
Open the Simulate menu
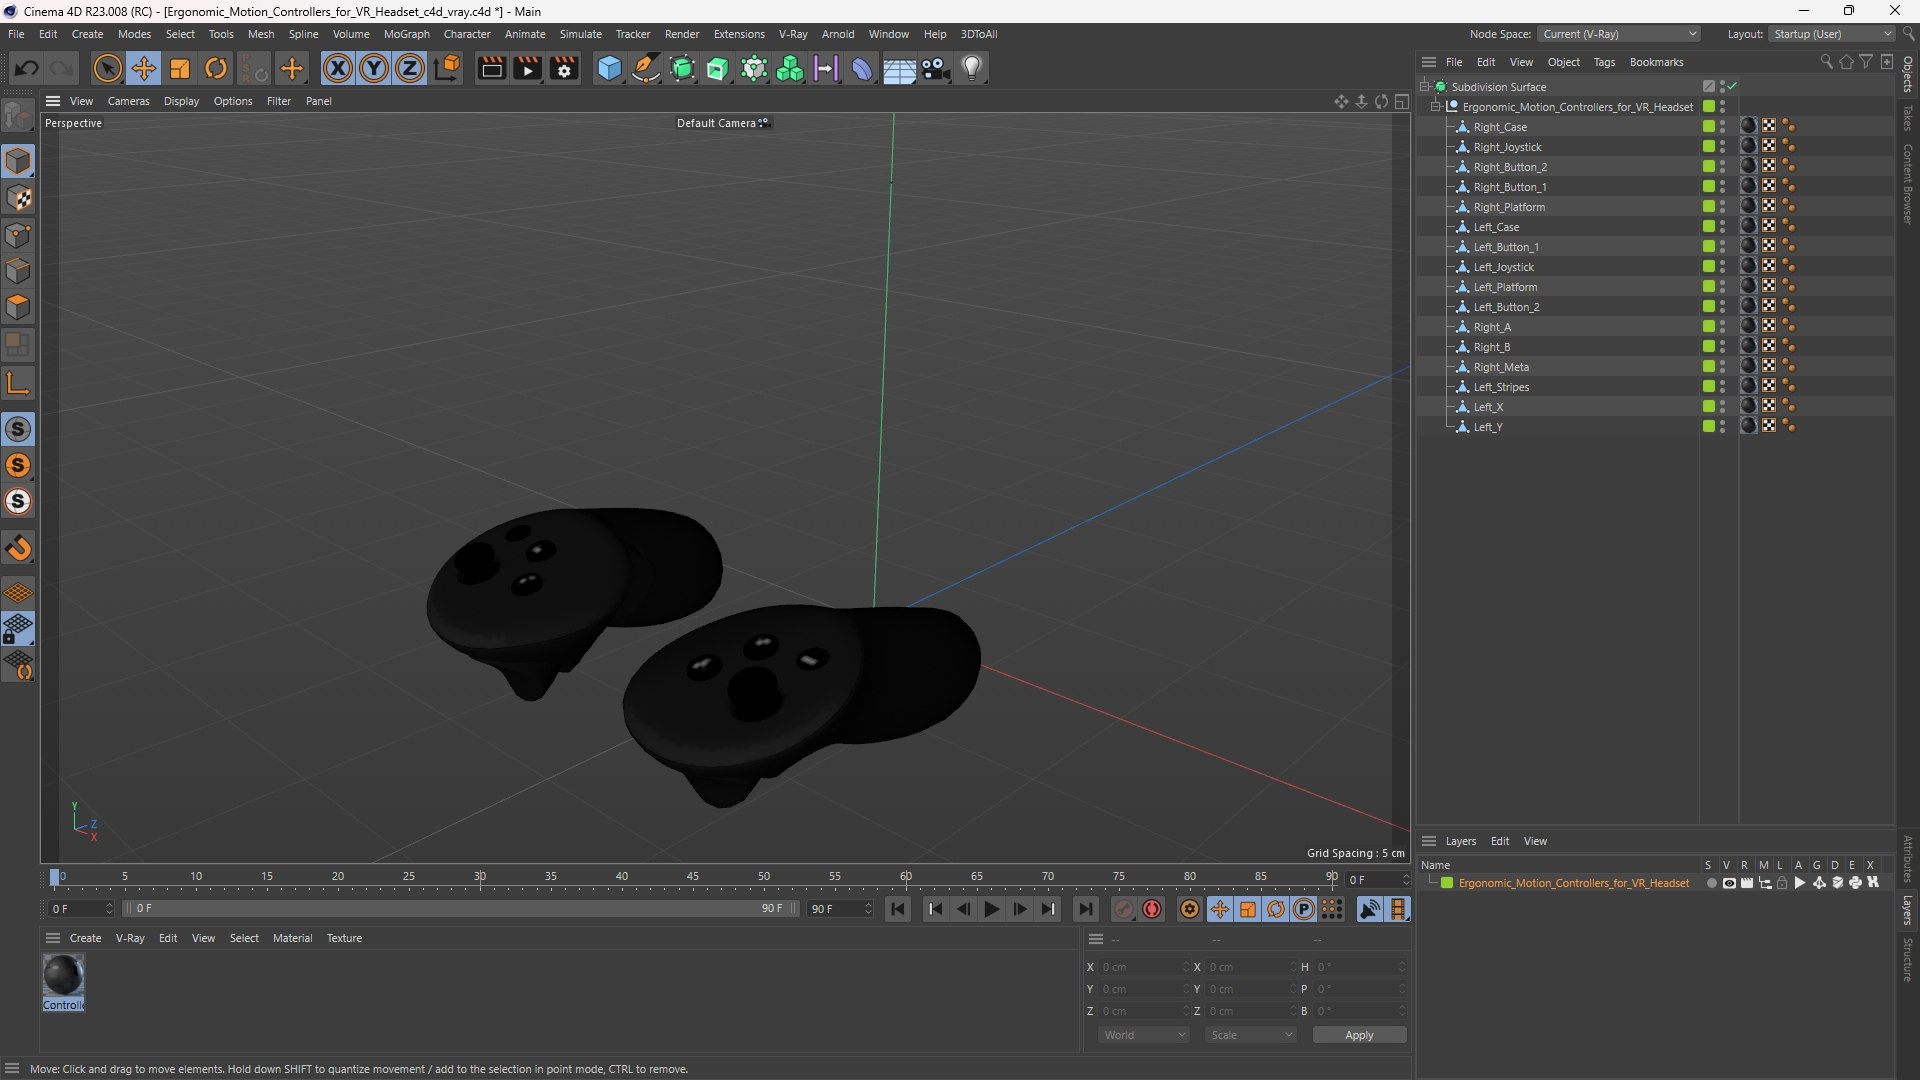(580, 34)
